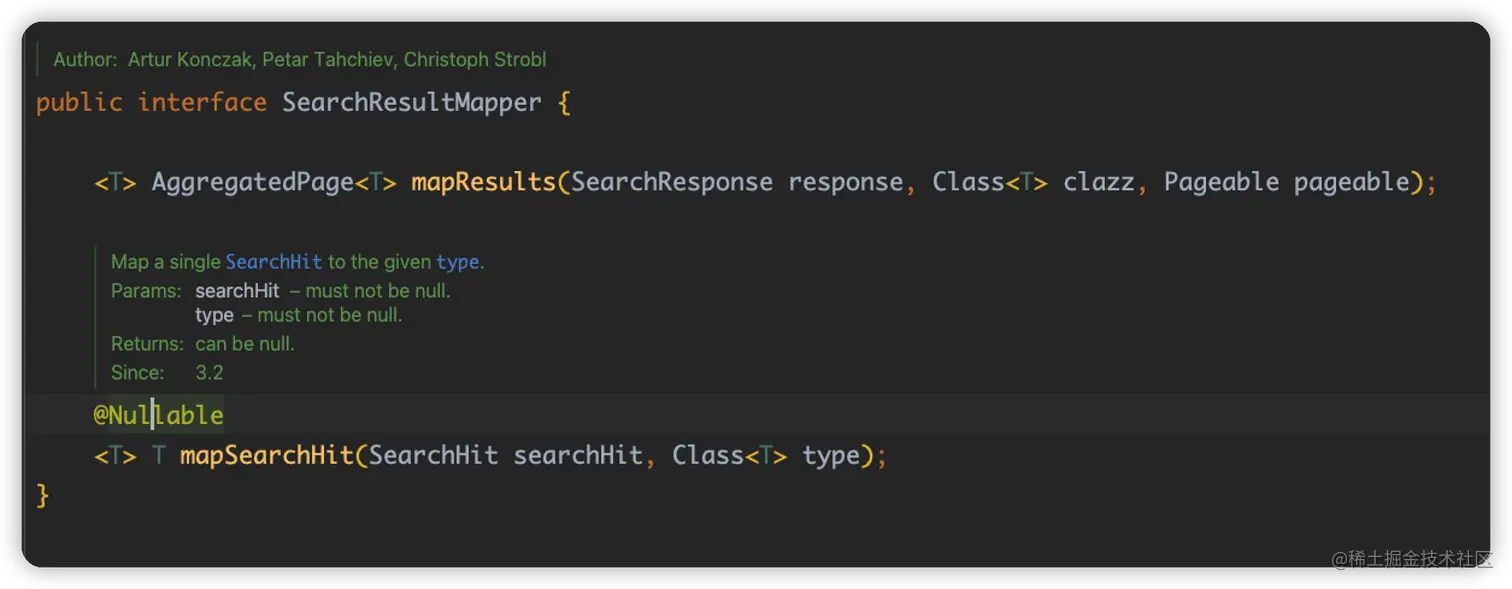Select the mapResults method name
Image resolution: width=1512 pixels, height=589 pixels.
pyautogui.click(x=483, y=182)
